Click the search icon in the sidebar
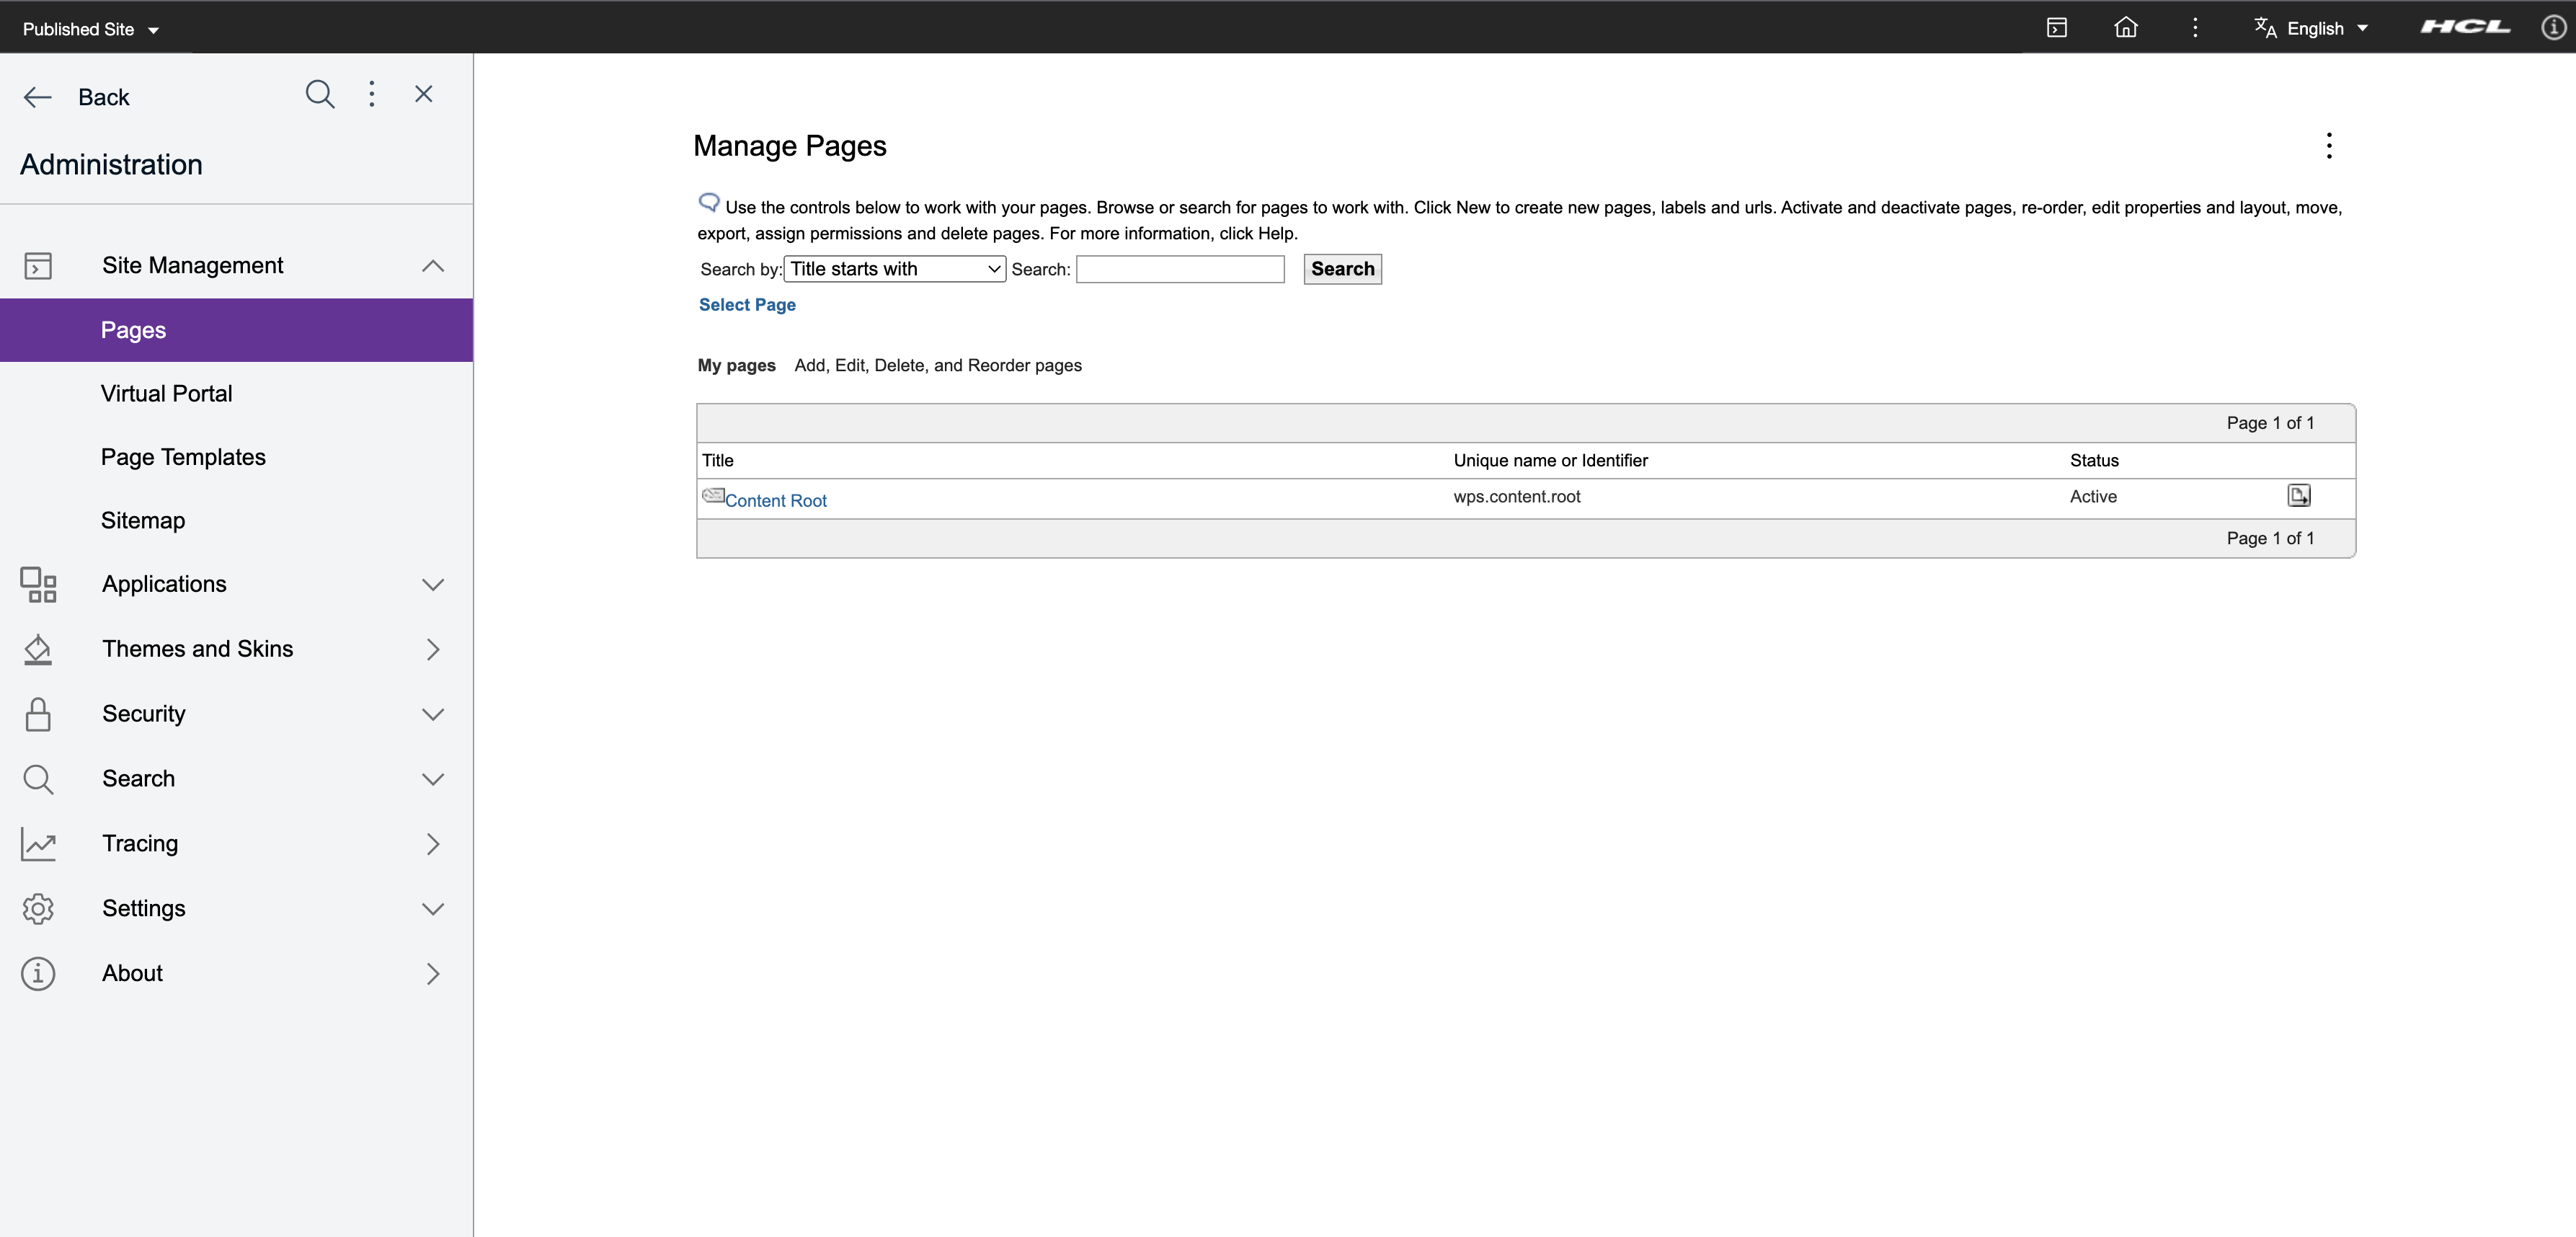The height and width of the screenshot is (1237, 2576). [319, 94]
